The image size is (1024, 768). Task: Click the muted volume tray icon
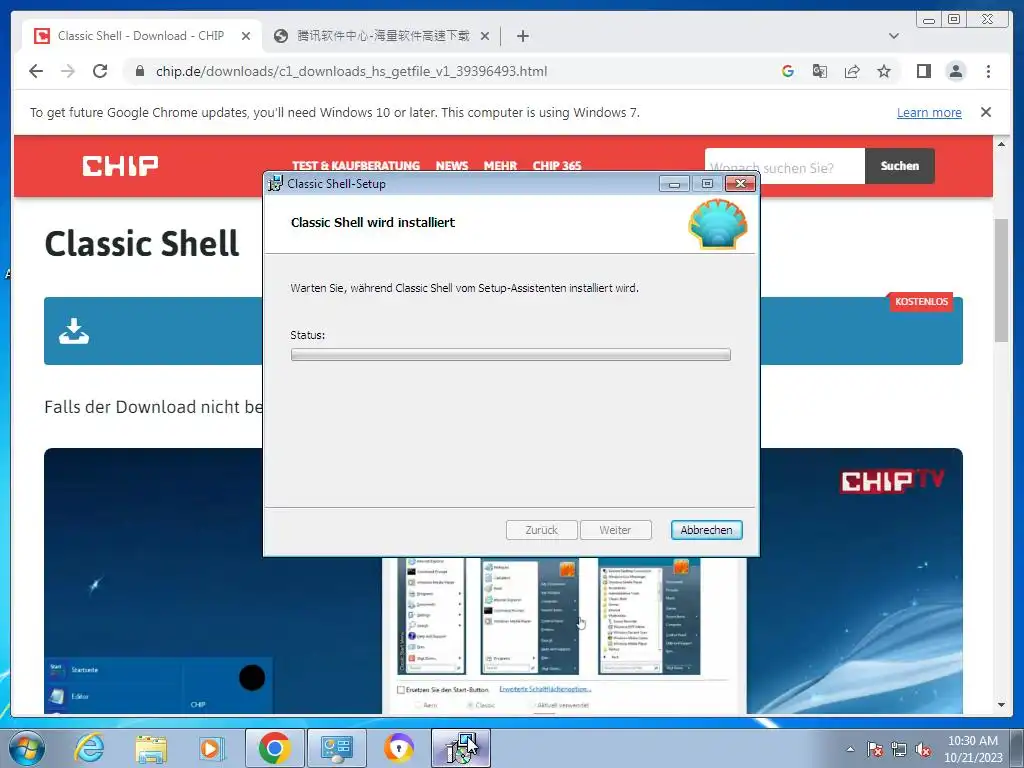[x=923, y=749]
